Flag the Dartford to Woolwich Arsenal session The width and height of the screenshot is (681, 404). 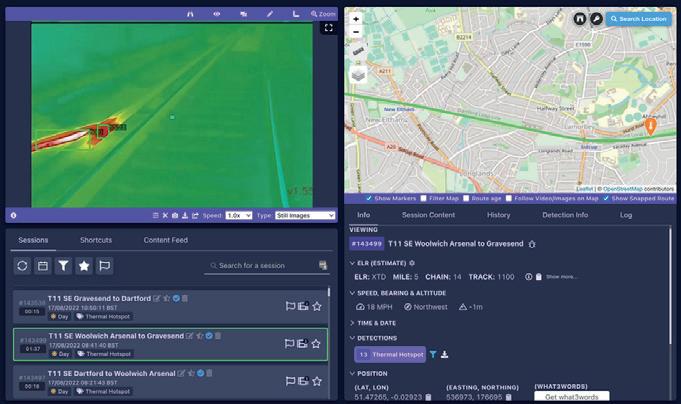(290, 381)
